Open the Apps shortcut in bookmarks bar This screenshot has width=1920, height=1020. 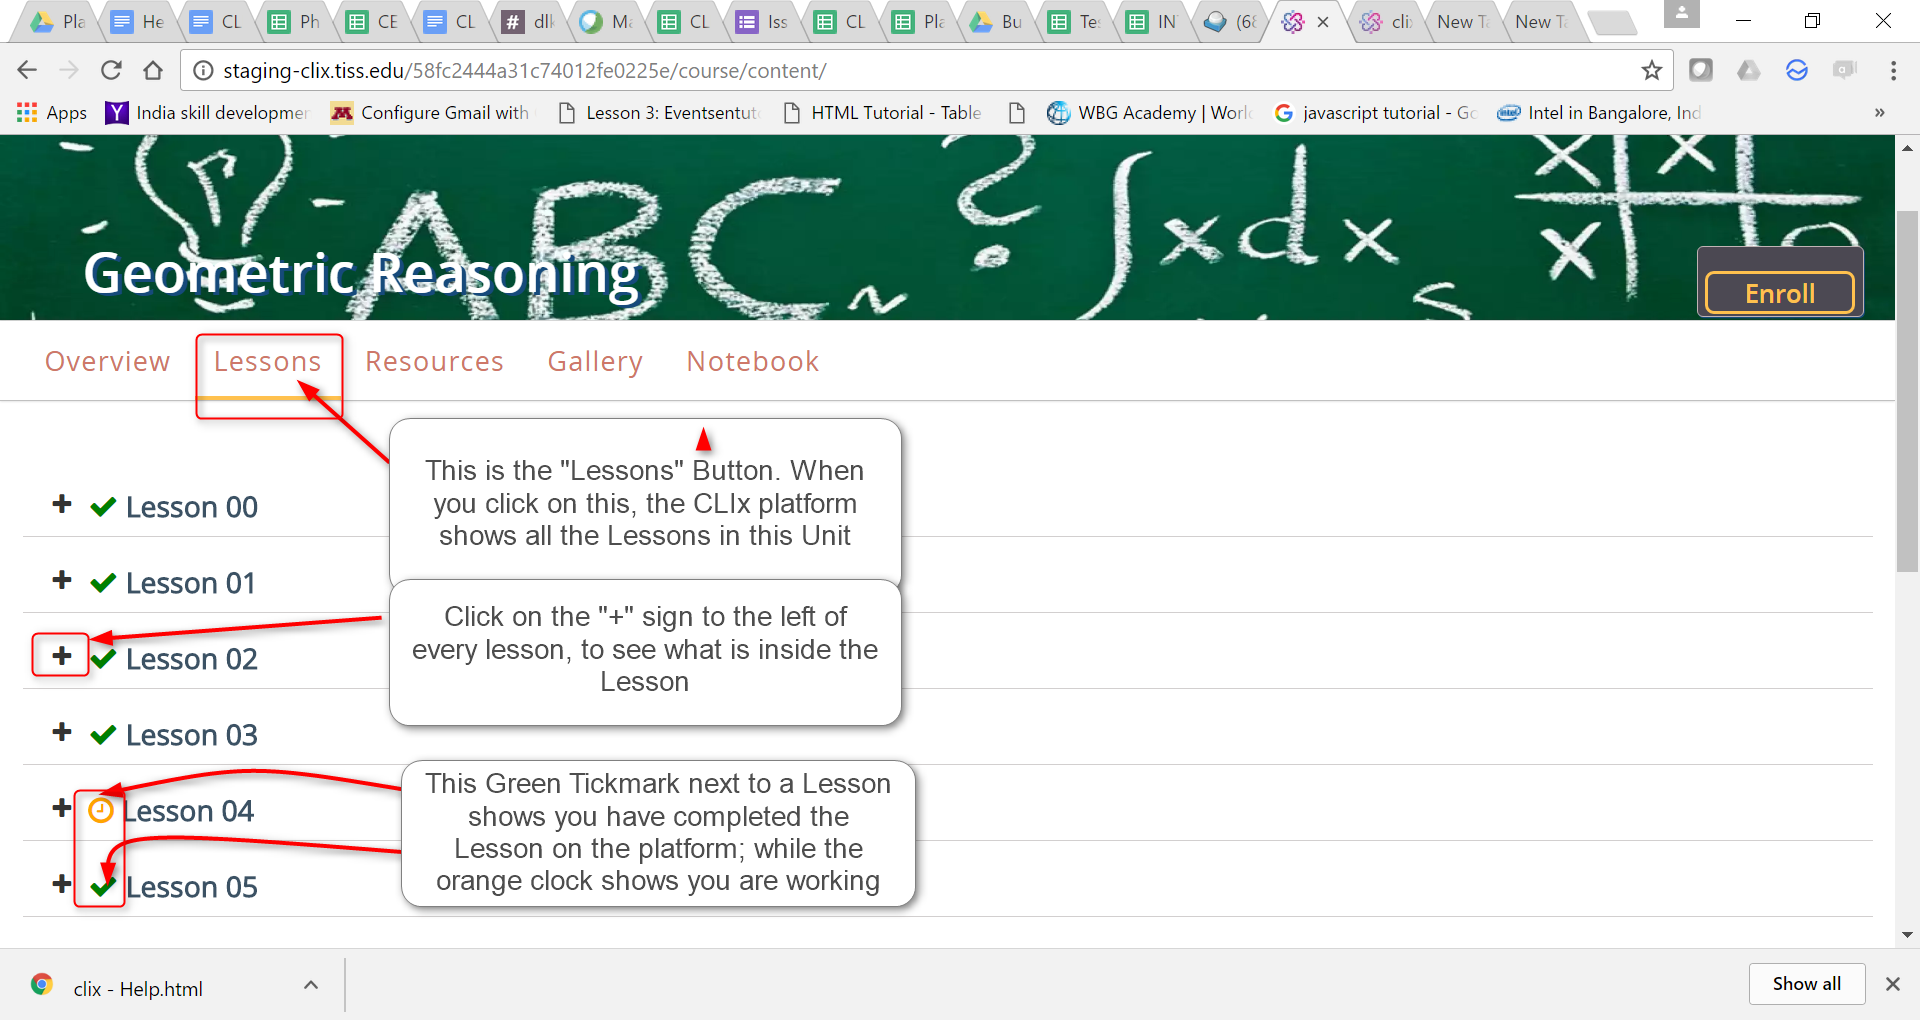pyautogui.click(x=52, y=113)
